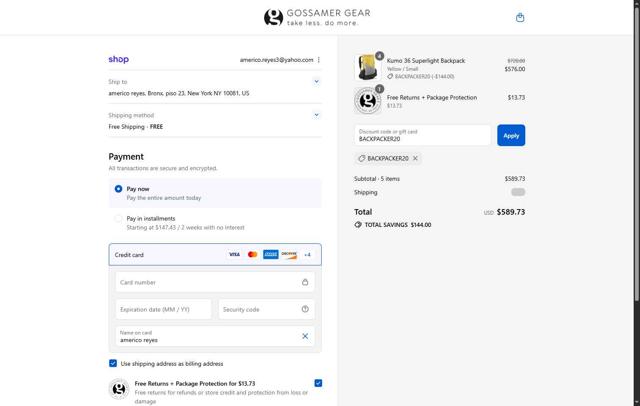
Task: Open the security code help icon
Action: pos(305,309)
